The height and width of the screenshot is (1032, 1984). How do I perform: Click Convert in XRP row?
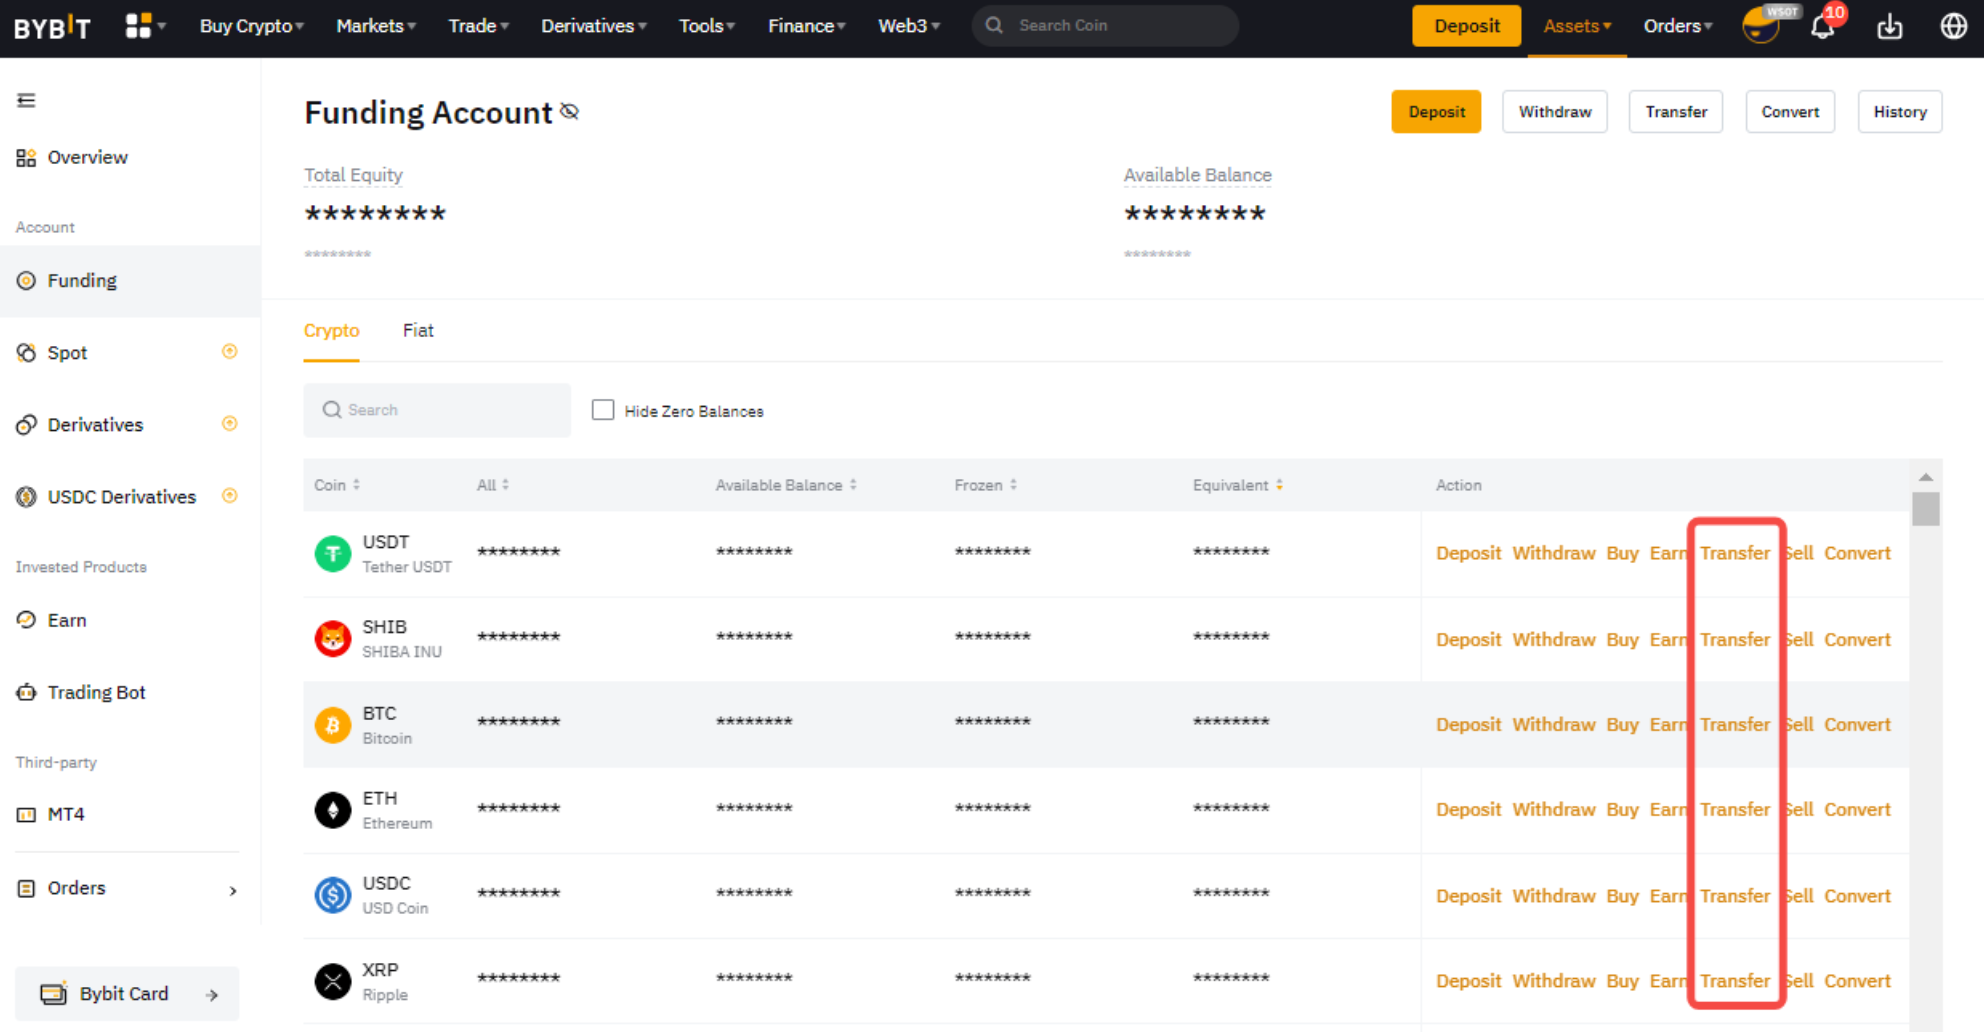point(1857,981)
